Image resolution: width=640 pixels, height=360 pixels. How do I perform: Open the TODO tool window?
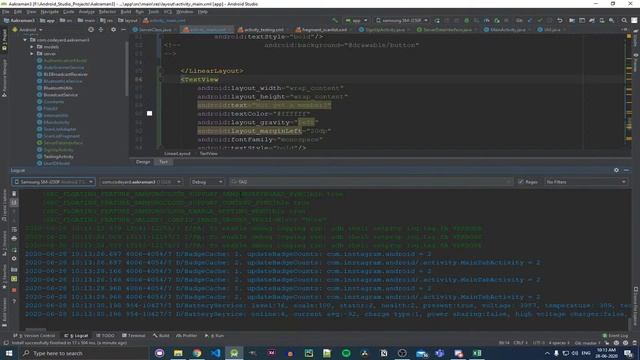[x=105, y=336]
